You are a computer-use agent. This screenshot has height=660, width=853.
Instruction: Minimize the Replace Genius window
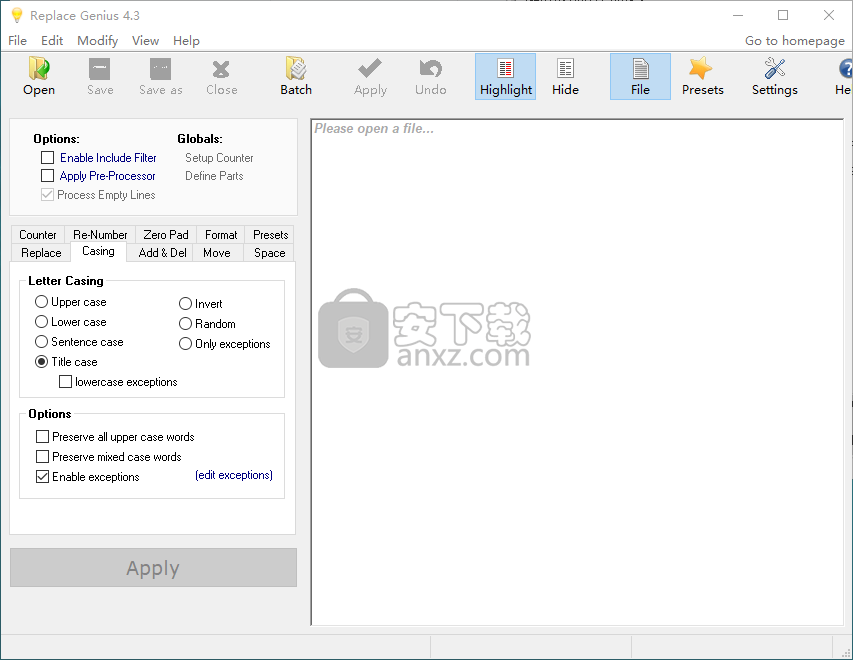(x=738, y=15)
